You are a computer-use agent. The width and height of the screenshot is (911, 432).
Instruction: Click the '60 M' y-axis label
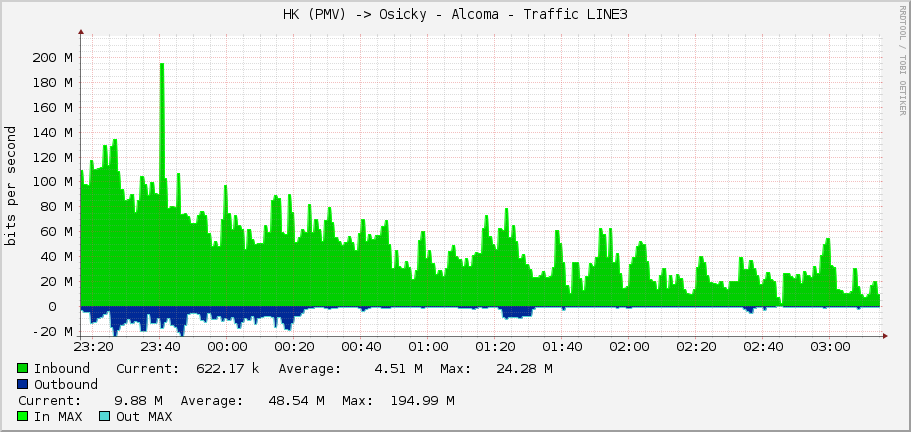pos(56,232)
